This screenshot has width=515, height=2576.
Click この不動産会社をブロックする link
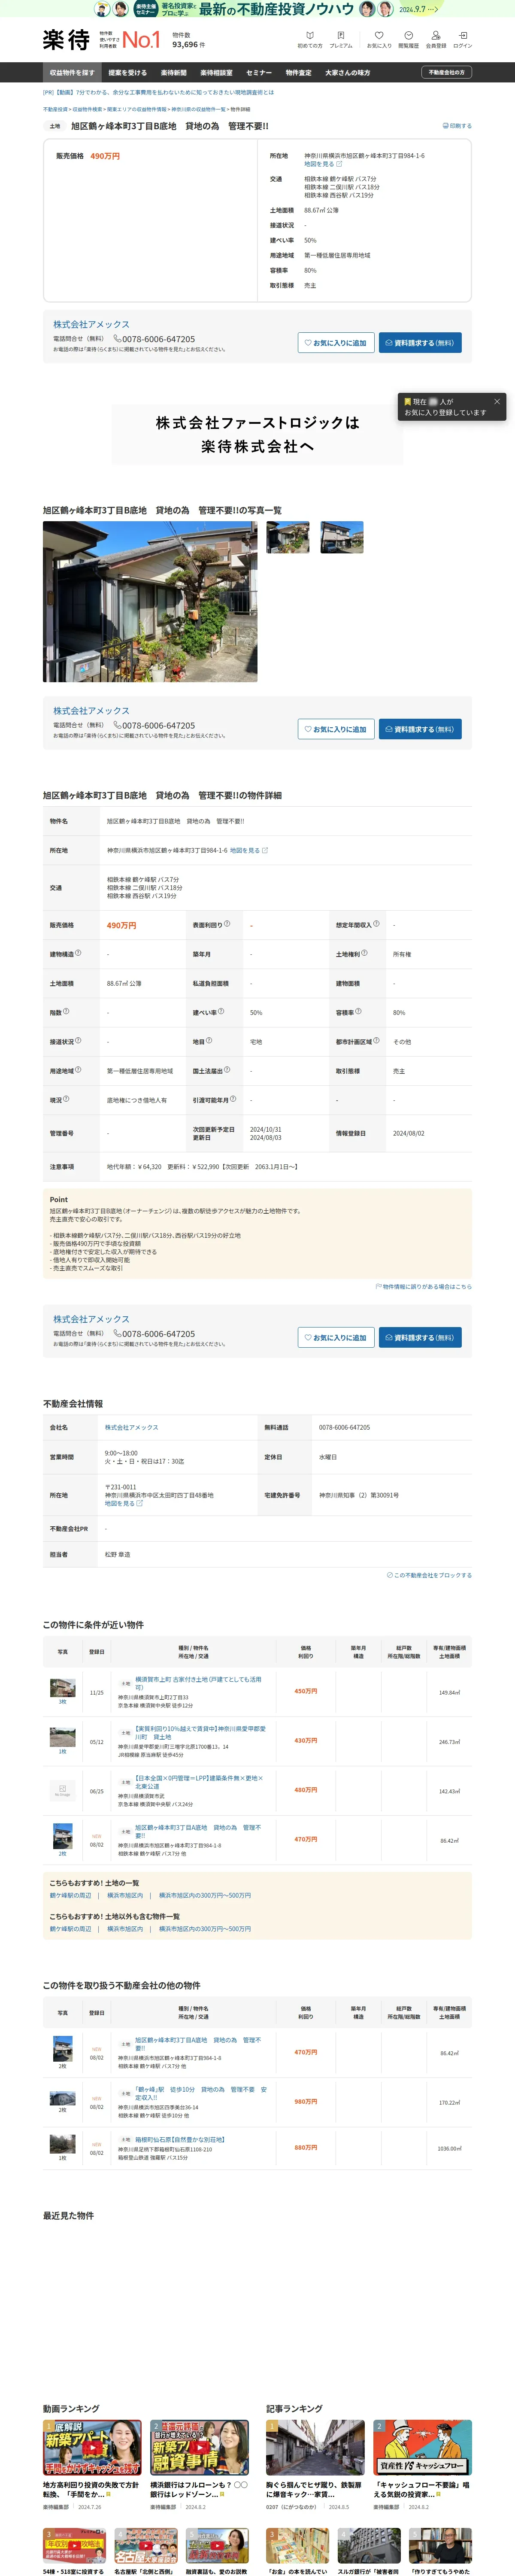[429, 1575]
